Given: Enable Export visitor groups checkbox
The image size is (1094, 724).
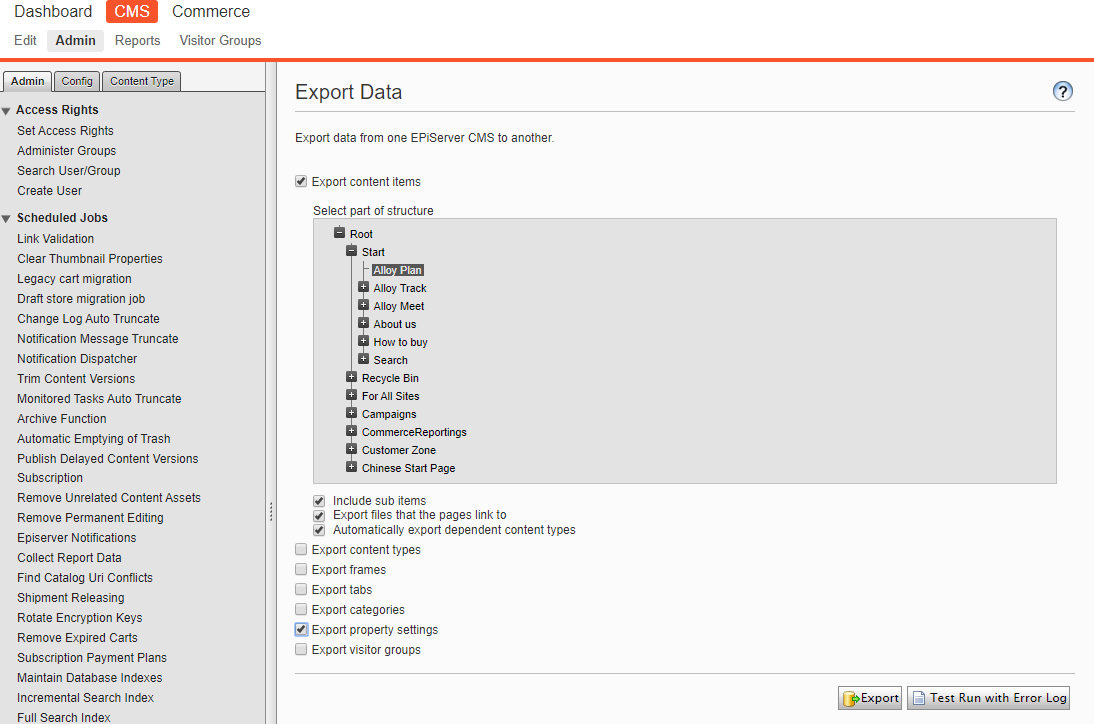Looking at the screenshot, I should (301, 650).
